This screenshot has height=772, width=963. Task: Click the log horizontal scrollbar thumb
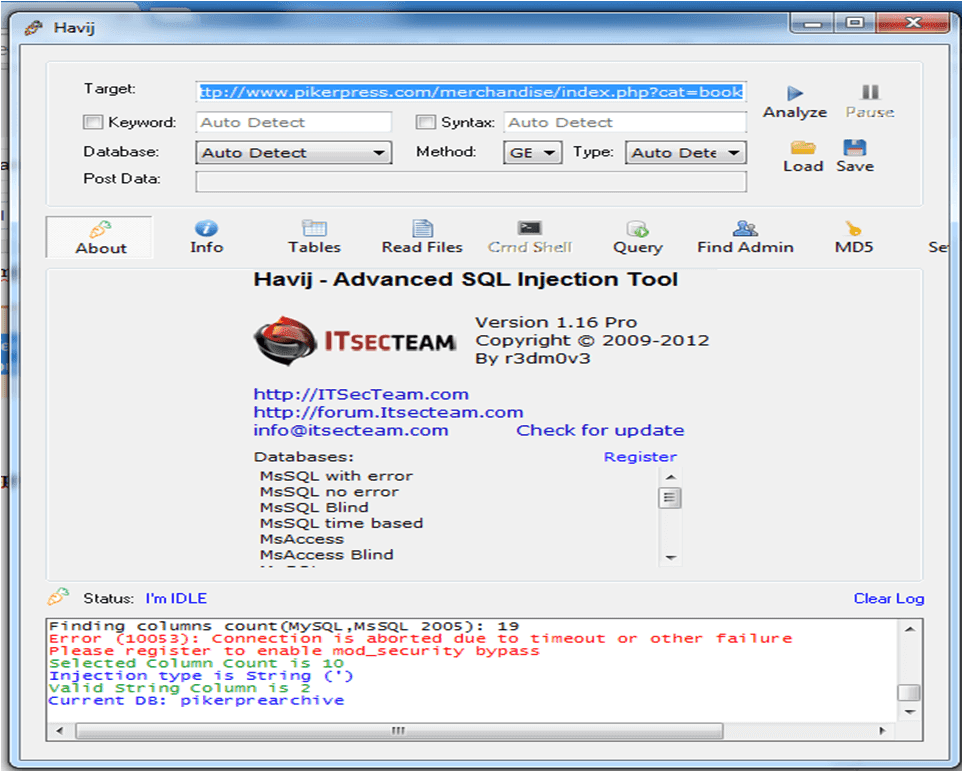399,730
